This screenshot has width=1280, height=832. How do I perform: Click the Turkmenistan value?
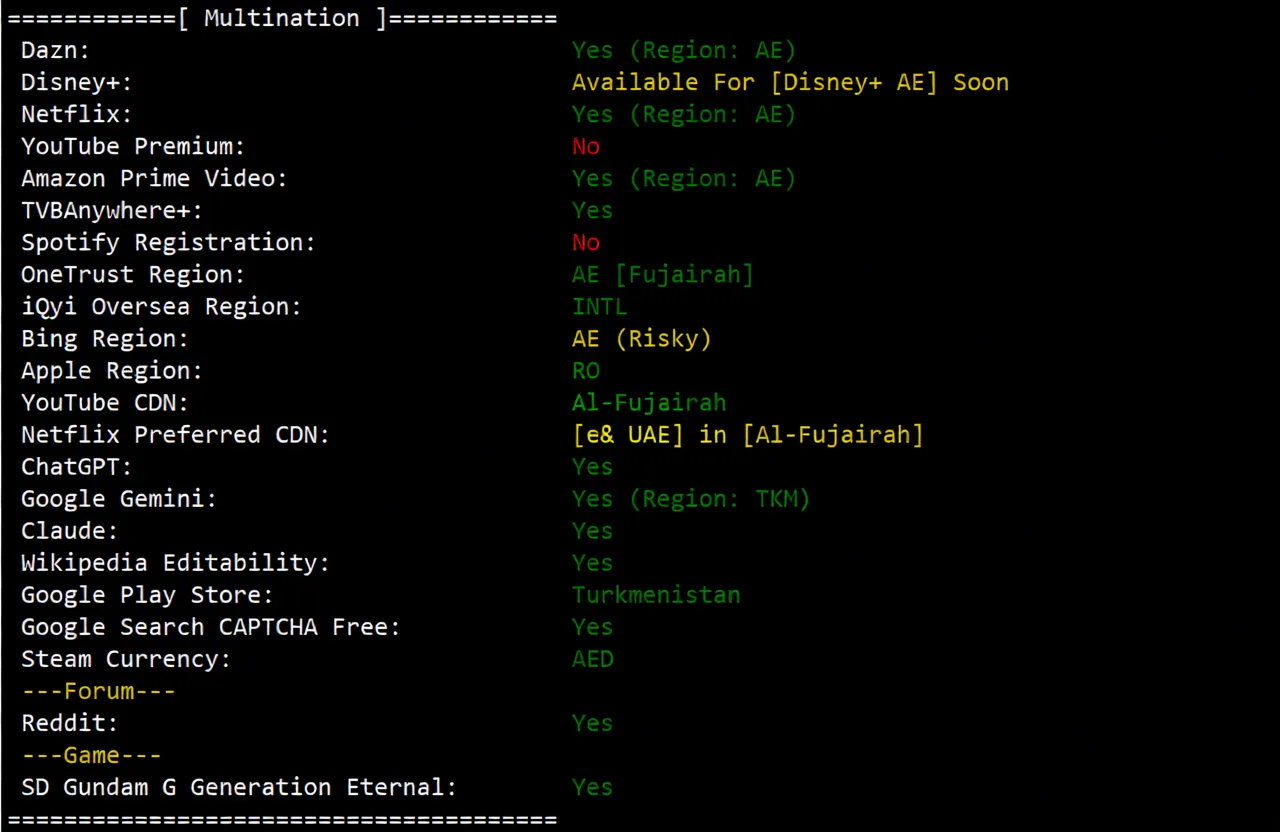coord(656,594)
